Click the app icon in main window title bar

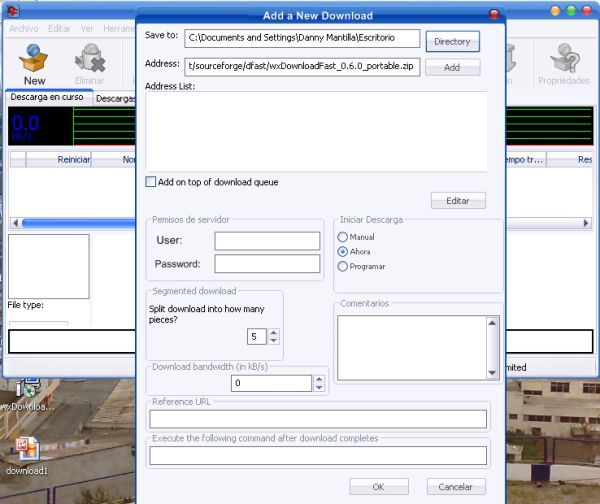pos(13,11)
